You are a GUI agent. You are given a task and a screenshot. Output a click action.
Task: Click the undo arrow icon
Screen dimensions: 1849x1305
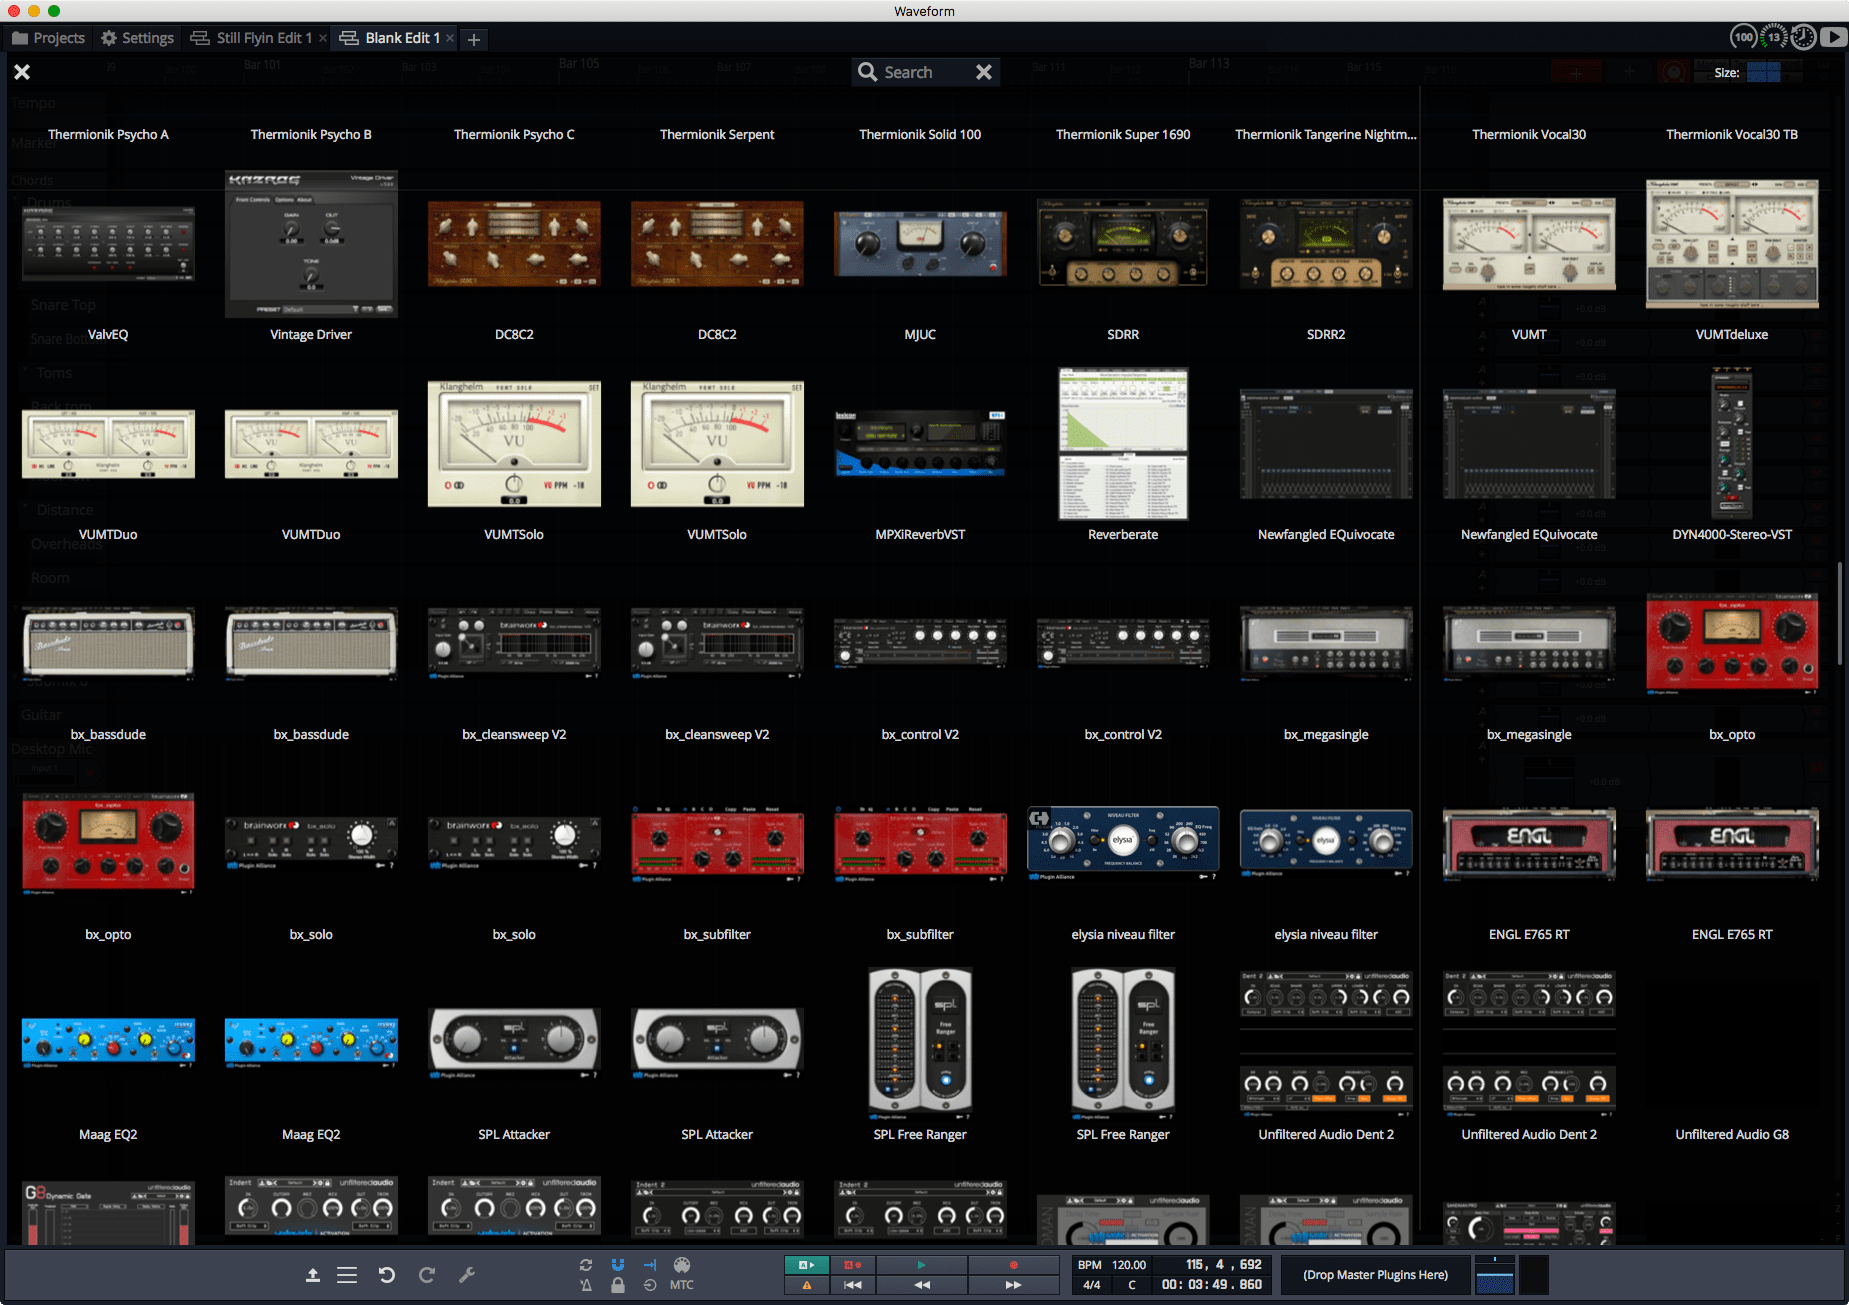click(x=388, y=1275)
